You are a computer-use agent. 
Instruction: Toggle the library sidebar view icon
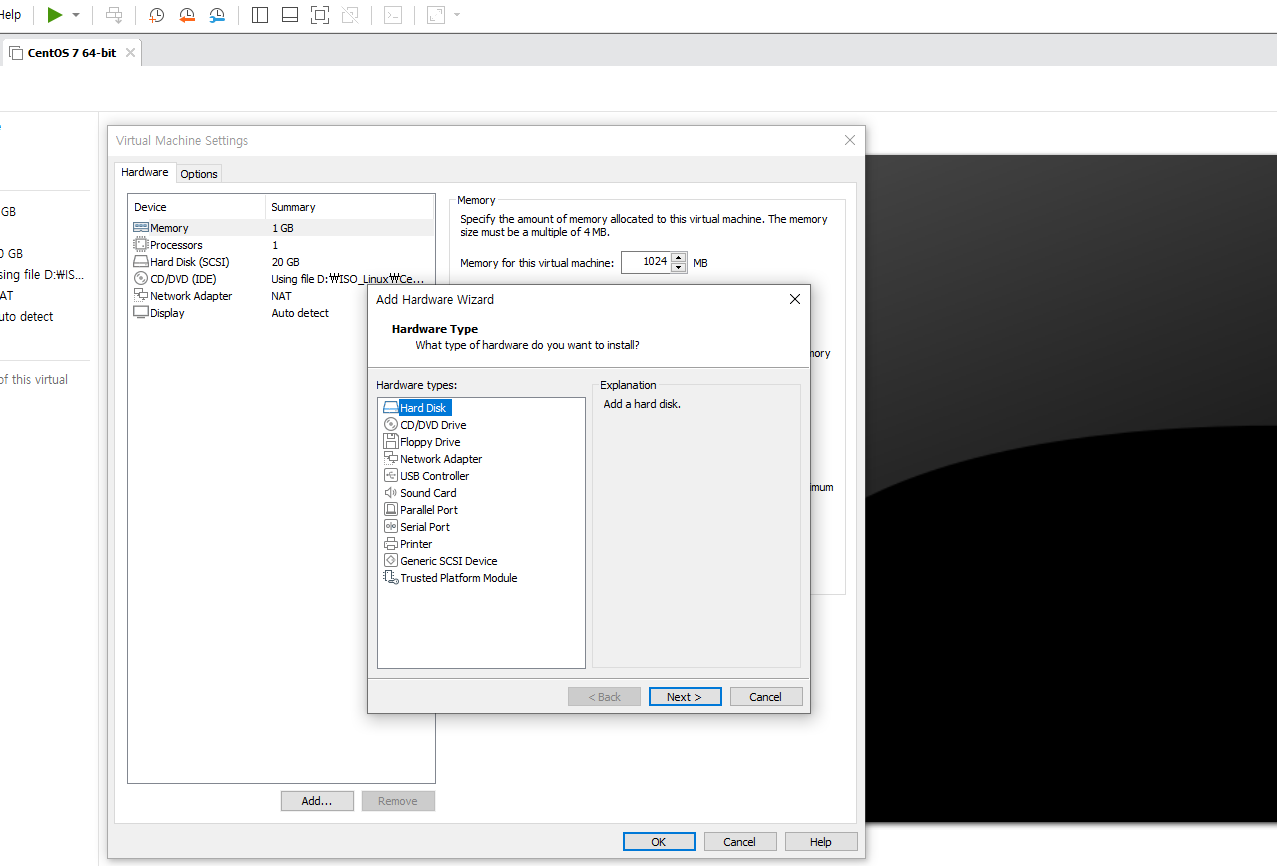tap(260, 15)
